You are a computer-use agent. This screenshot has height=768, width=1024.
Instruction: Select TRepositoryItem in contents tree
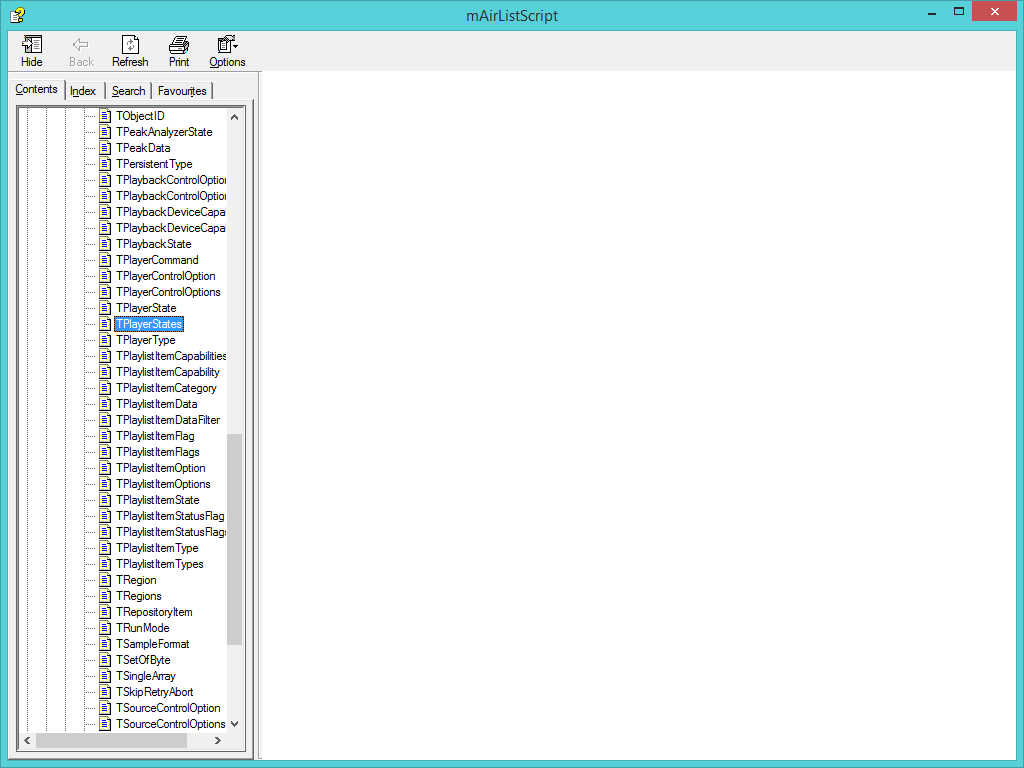154,612
